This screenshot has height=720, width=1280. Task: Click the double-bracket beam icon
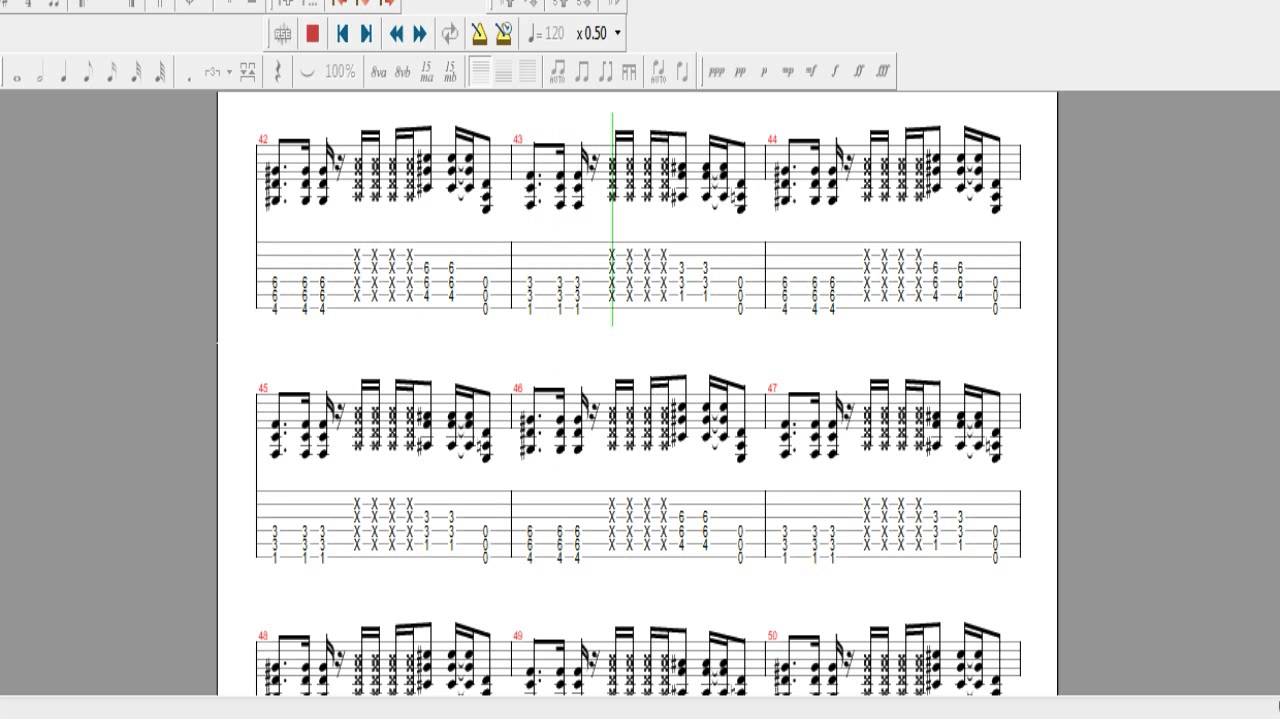tap(629, 72)
